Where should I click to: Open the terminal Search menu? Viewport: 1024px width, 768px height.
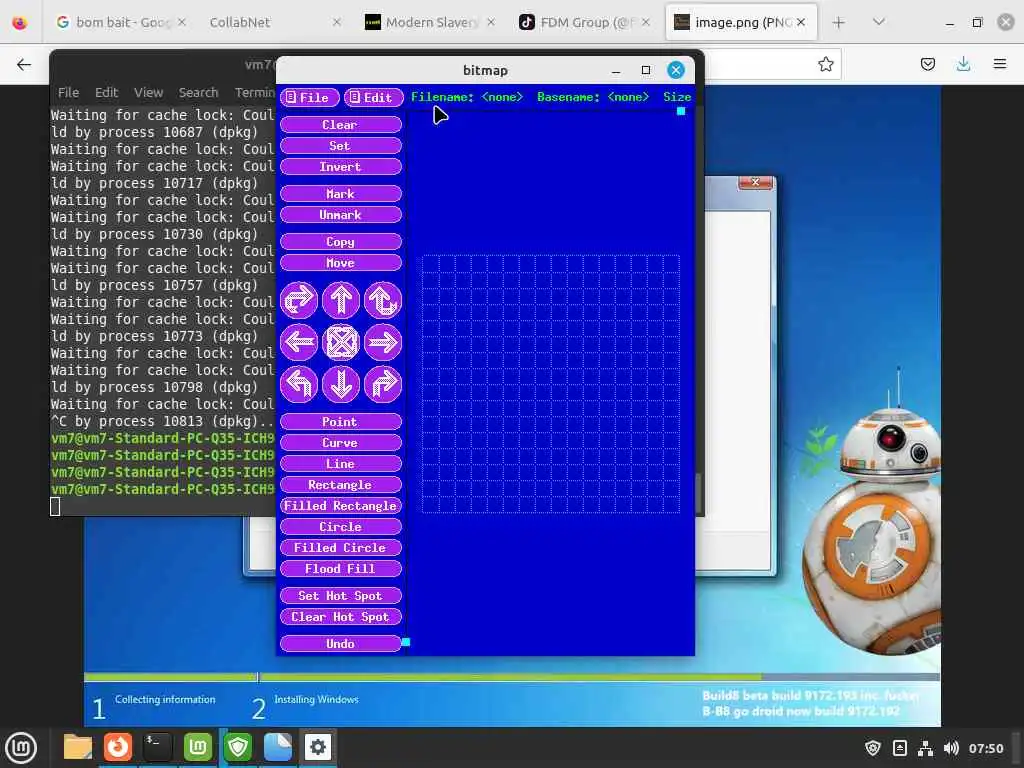[x=199, y=93]
